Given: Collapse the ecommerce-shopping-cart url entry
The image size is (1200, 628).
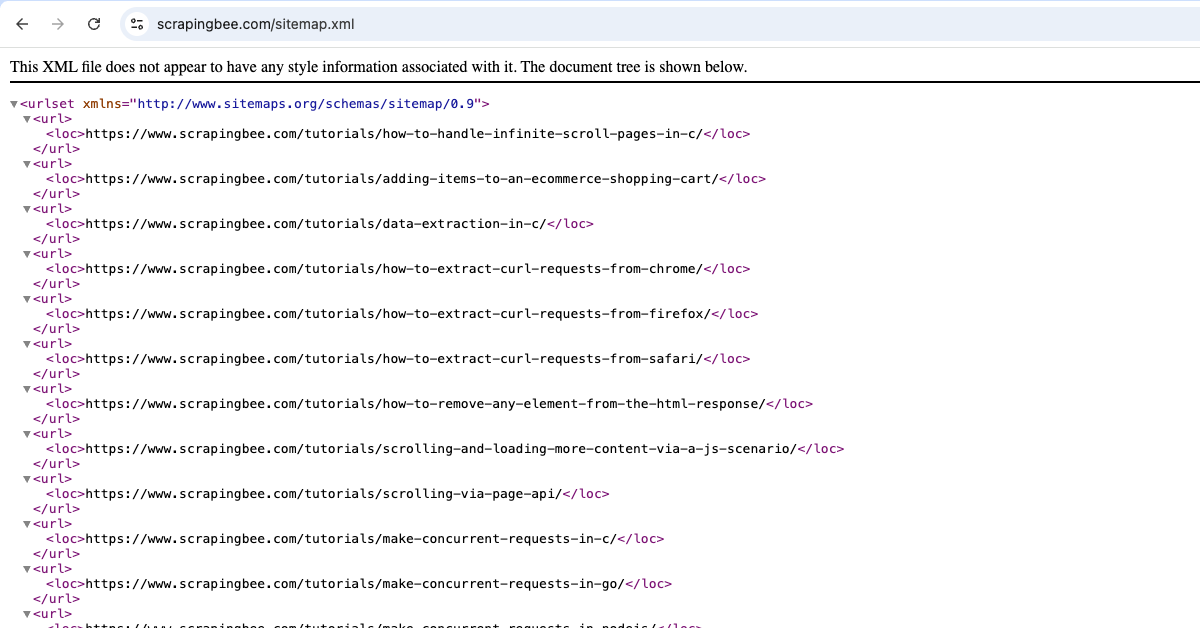Looking at the screenshot, I should pos(27,163).
